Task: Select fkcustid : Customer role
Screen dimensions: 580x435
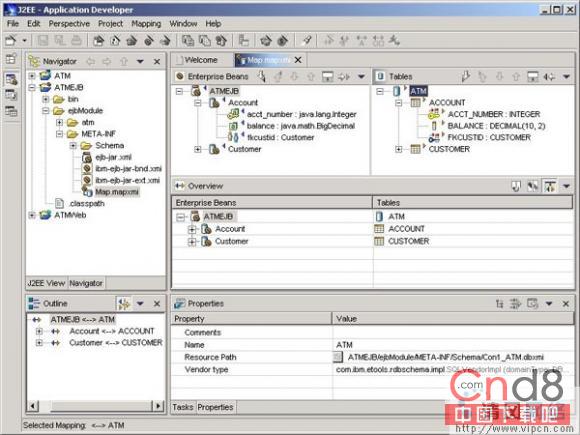Action: coord(280,138)
